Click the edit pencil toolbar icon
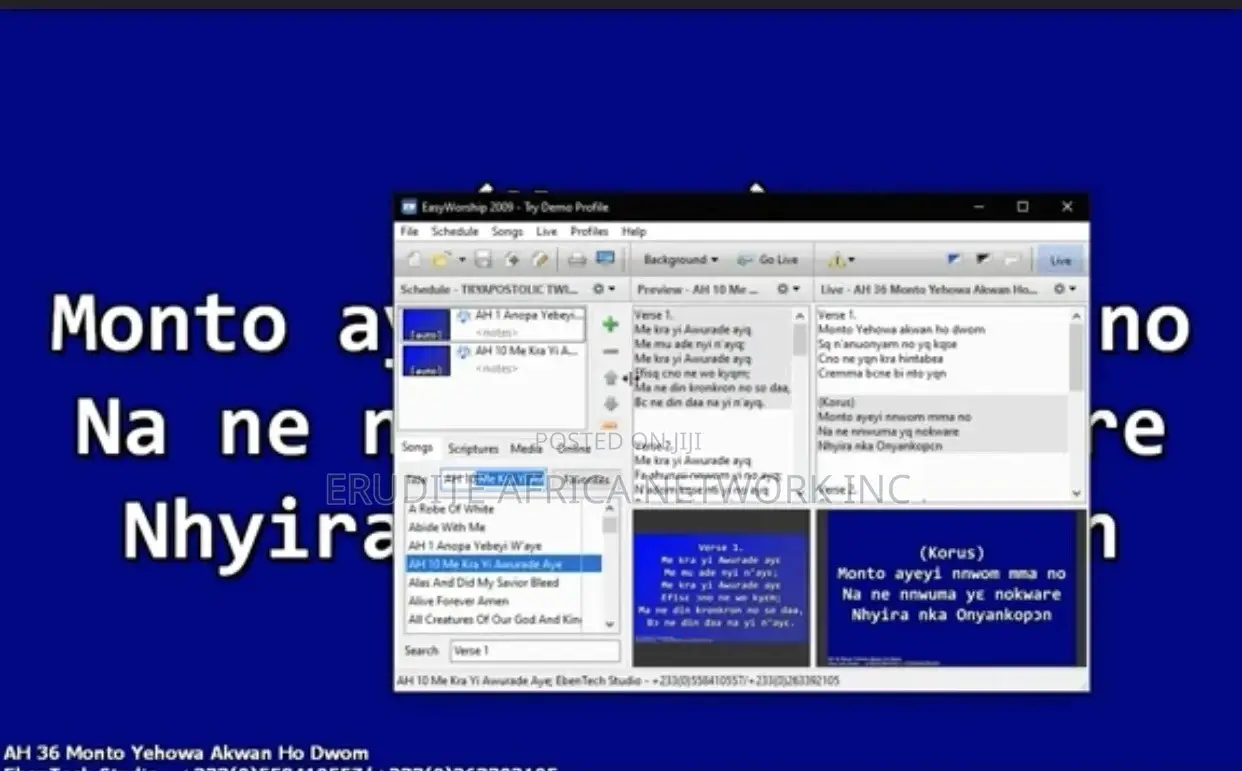This screenshot has width=1242, height=771. (x=541, y=260)
